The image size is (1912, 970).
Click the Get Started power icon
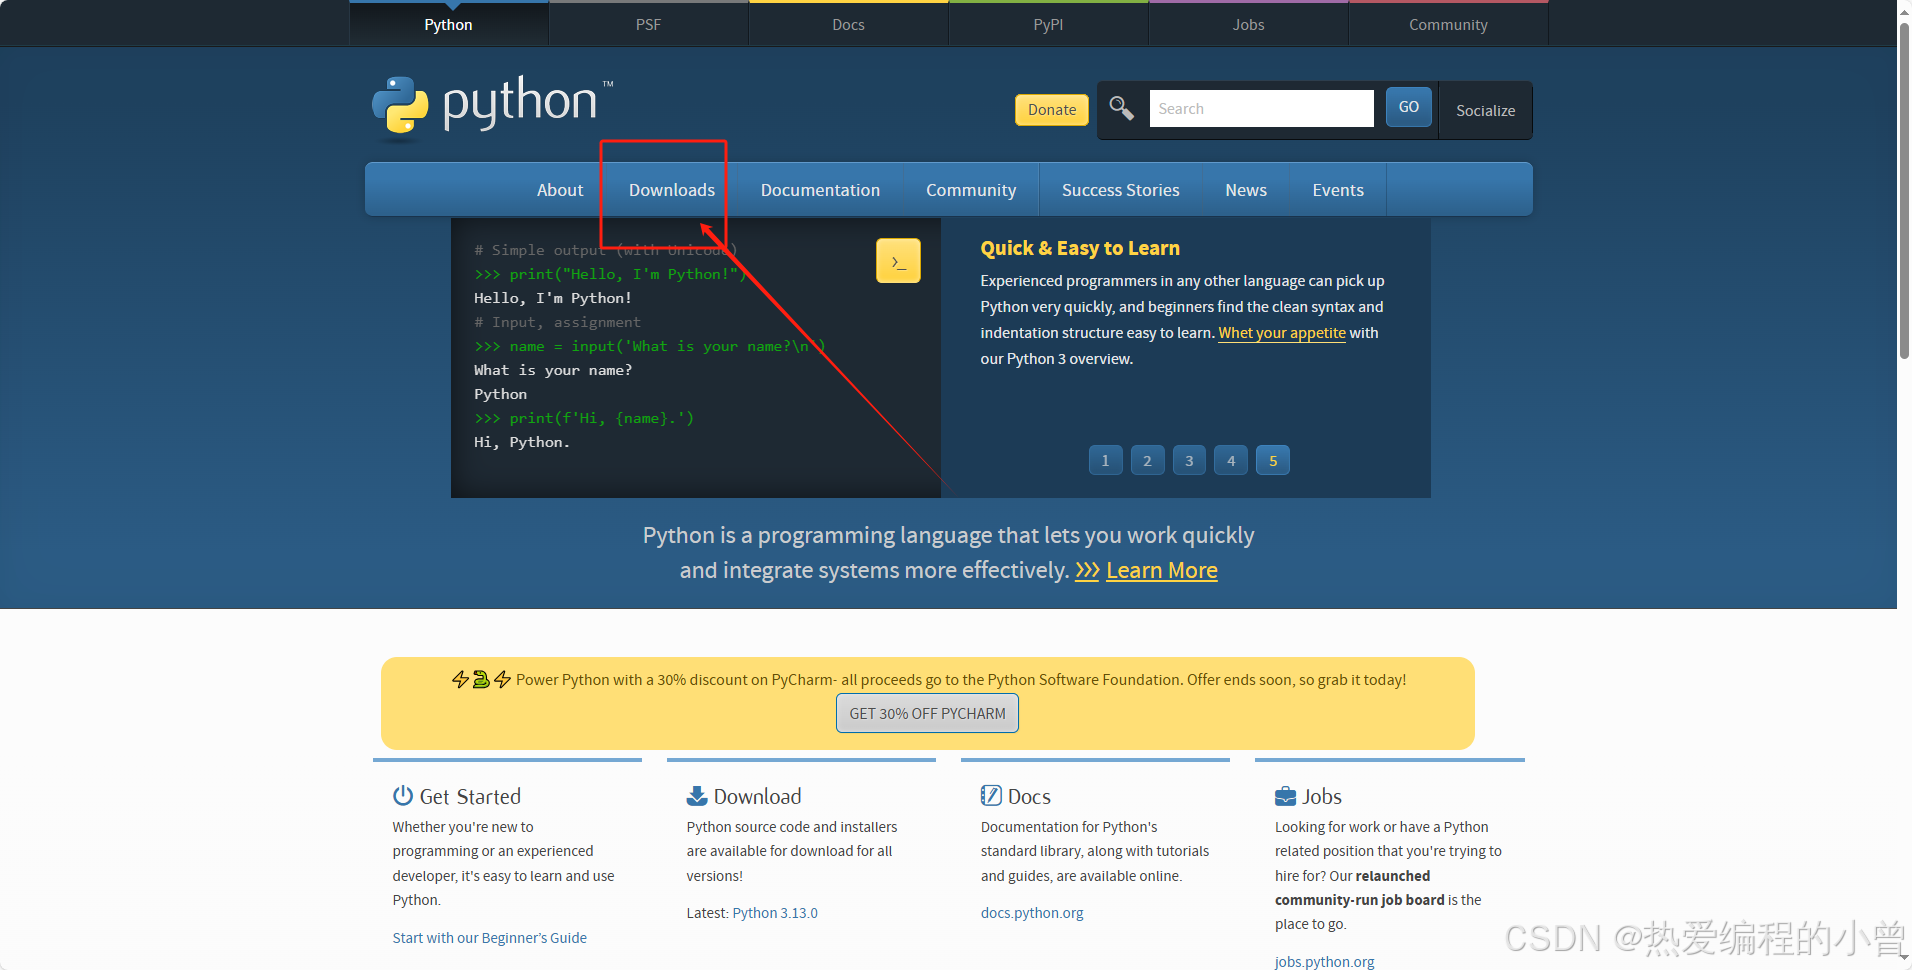403,796
